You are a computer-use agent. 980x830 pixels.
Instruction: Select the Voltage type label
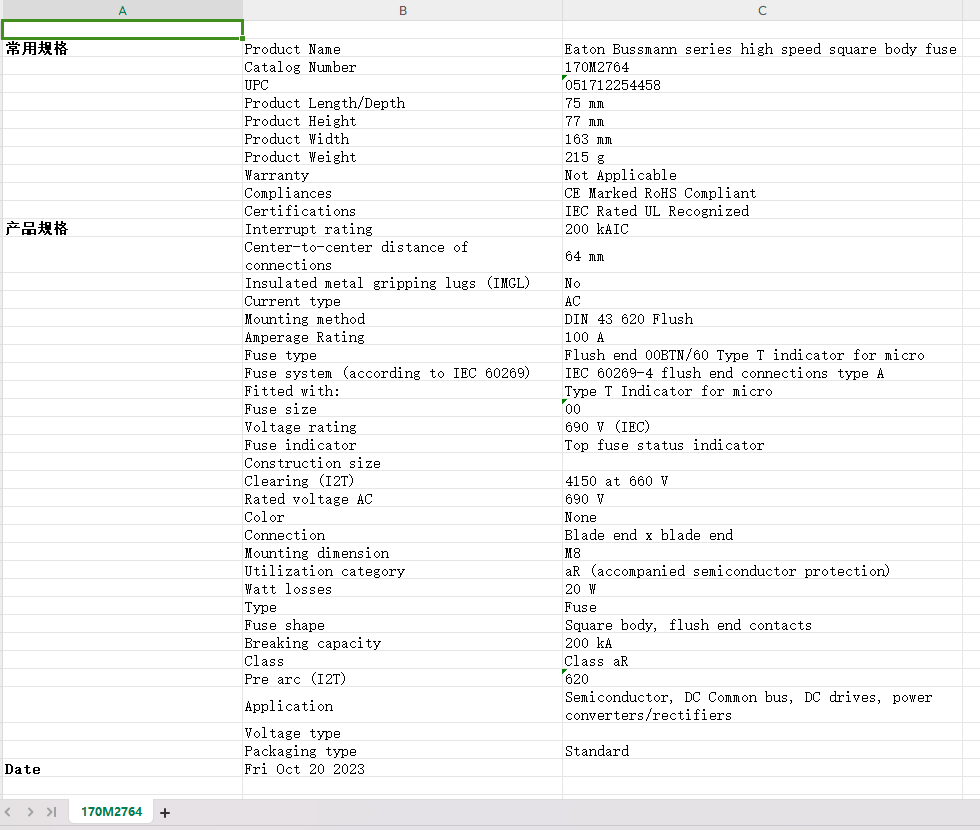coord(402,733)
